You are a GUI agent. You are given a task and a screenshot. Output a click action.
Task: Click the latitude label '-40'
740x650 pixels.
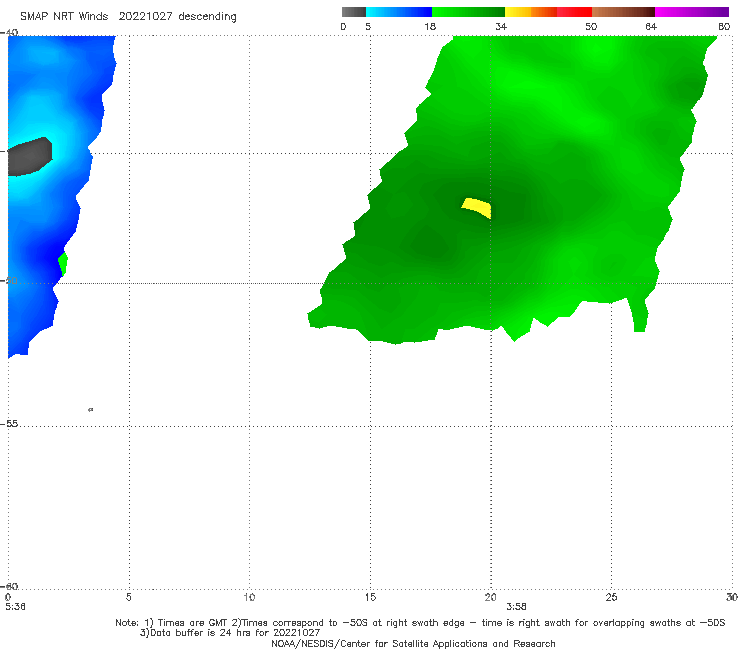(x=9, y=33)
